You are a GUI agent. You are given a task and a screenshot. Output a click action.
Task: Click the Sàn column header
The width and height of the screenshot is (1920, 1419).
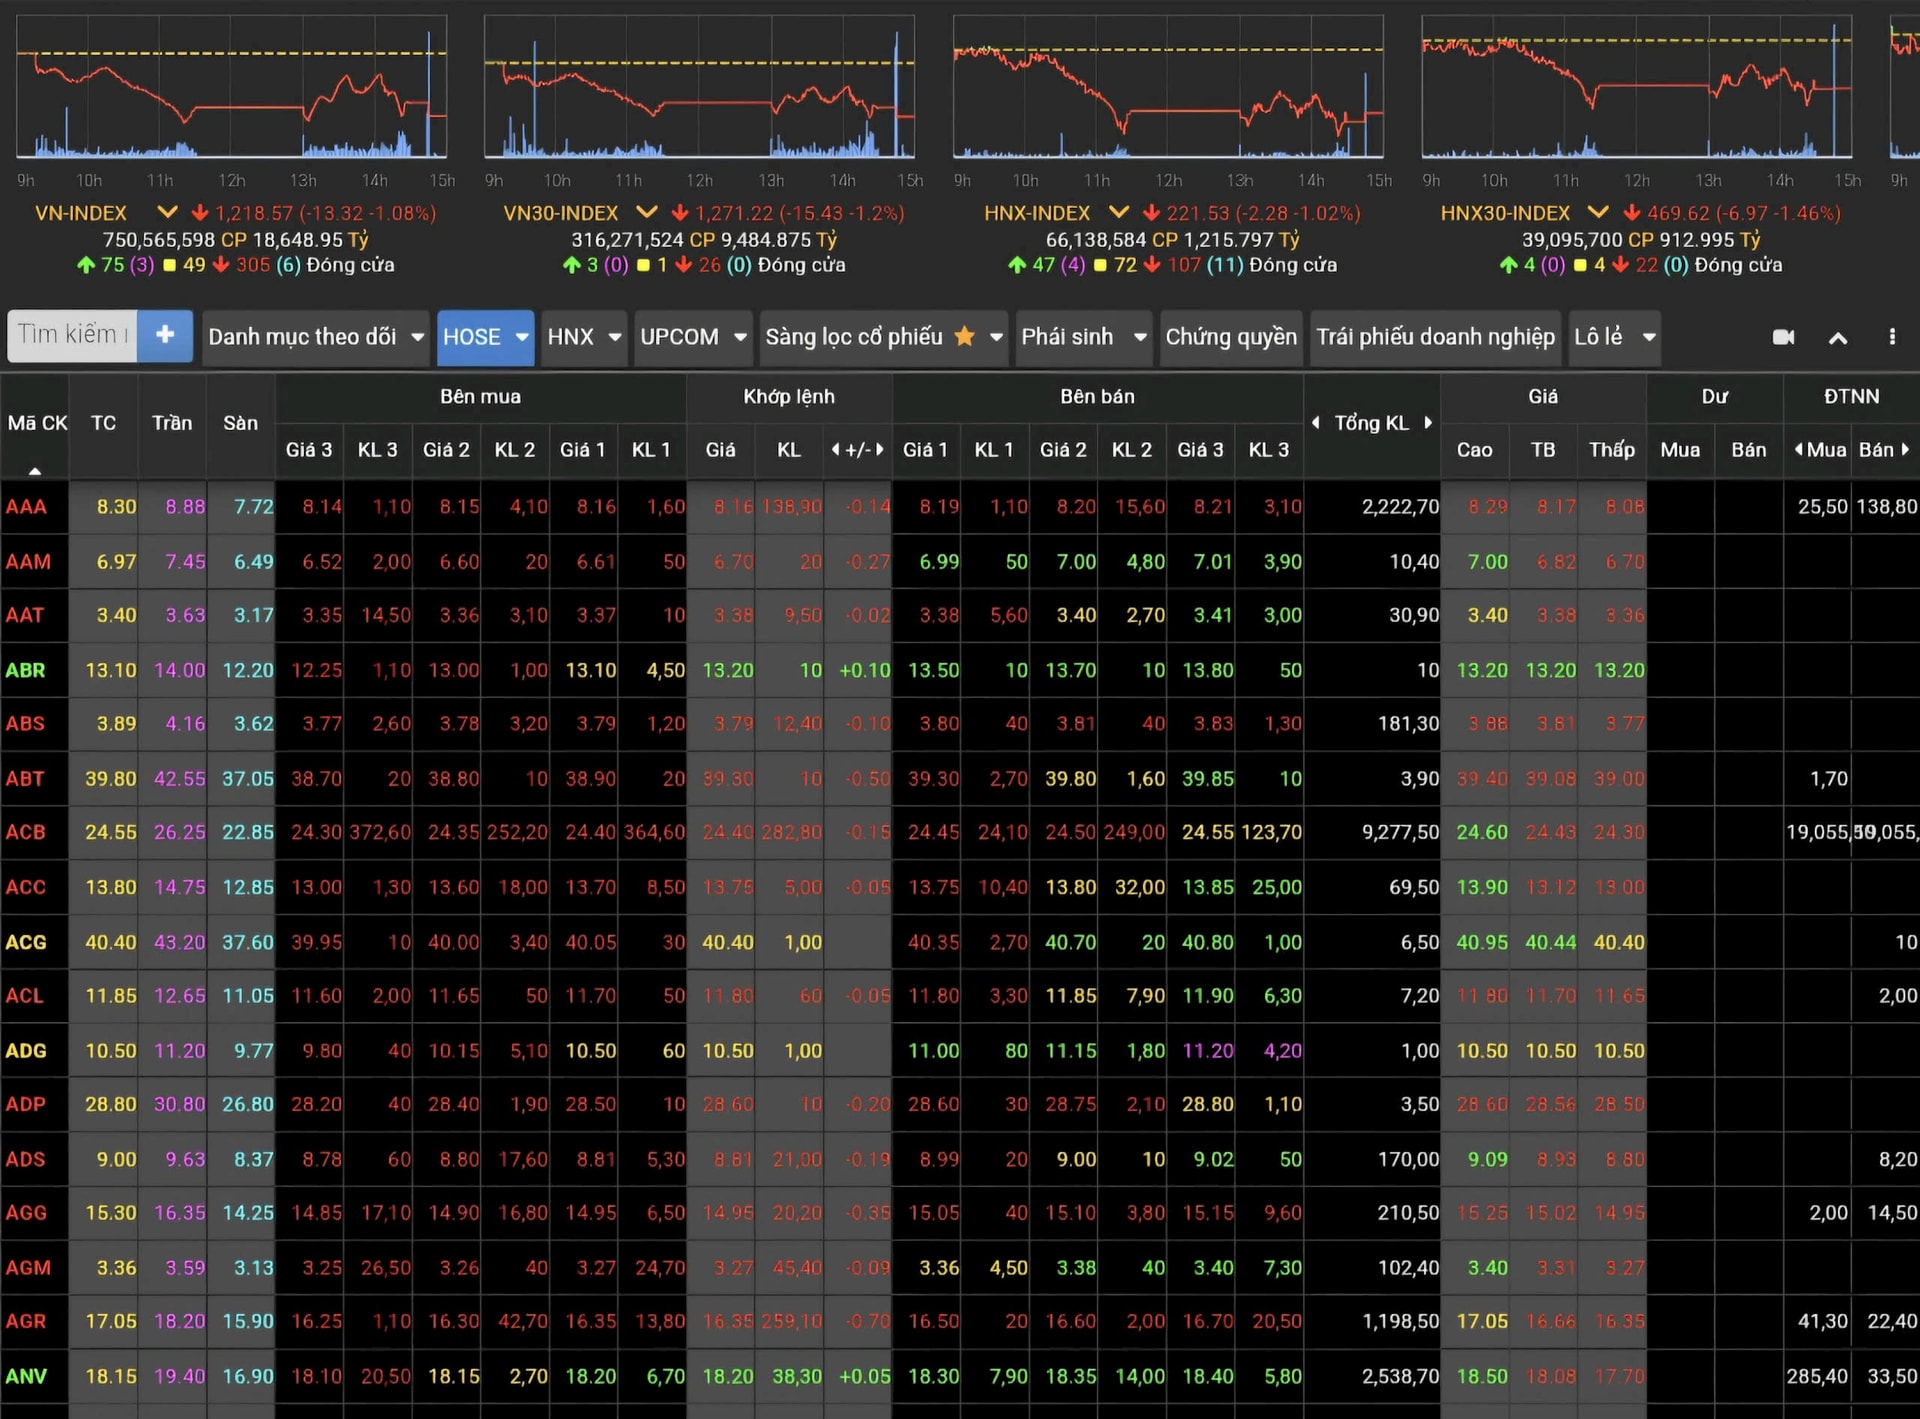click(x=240, y=423)
